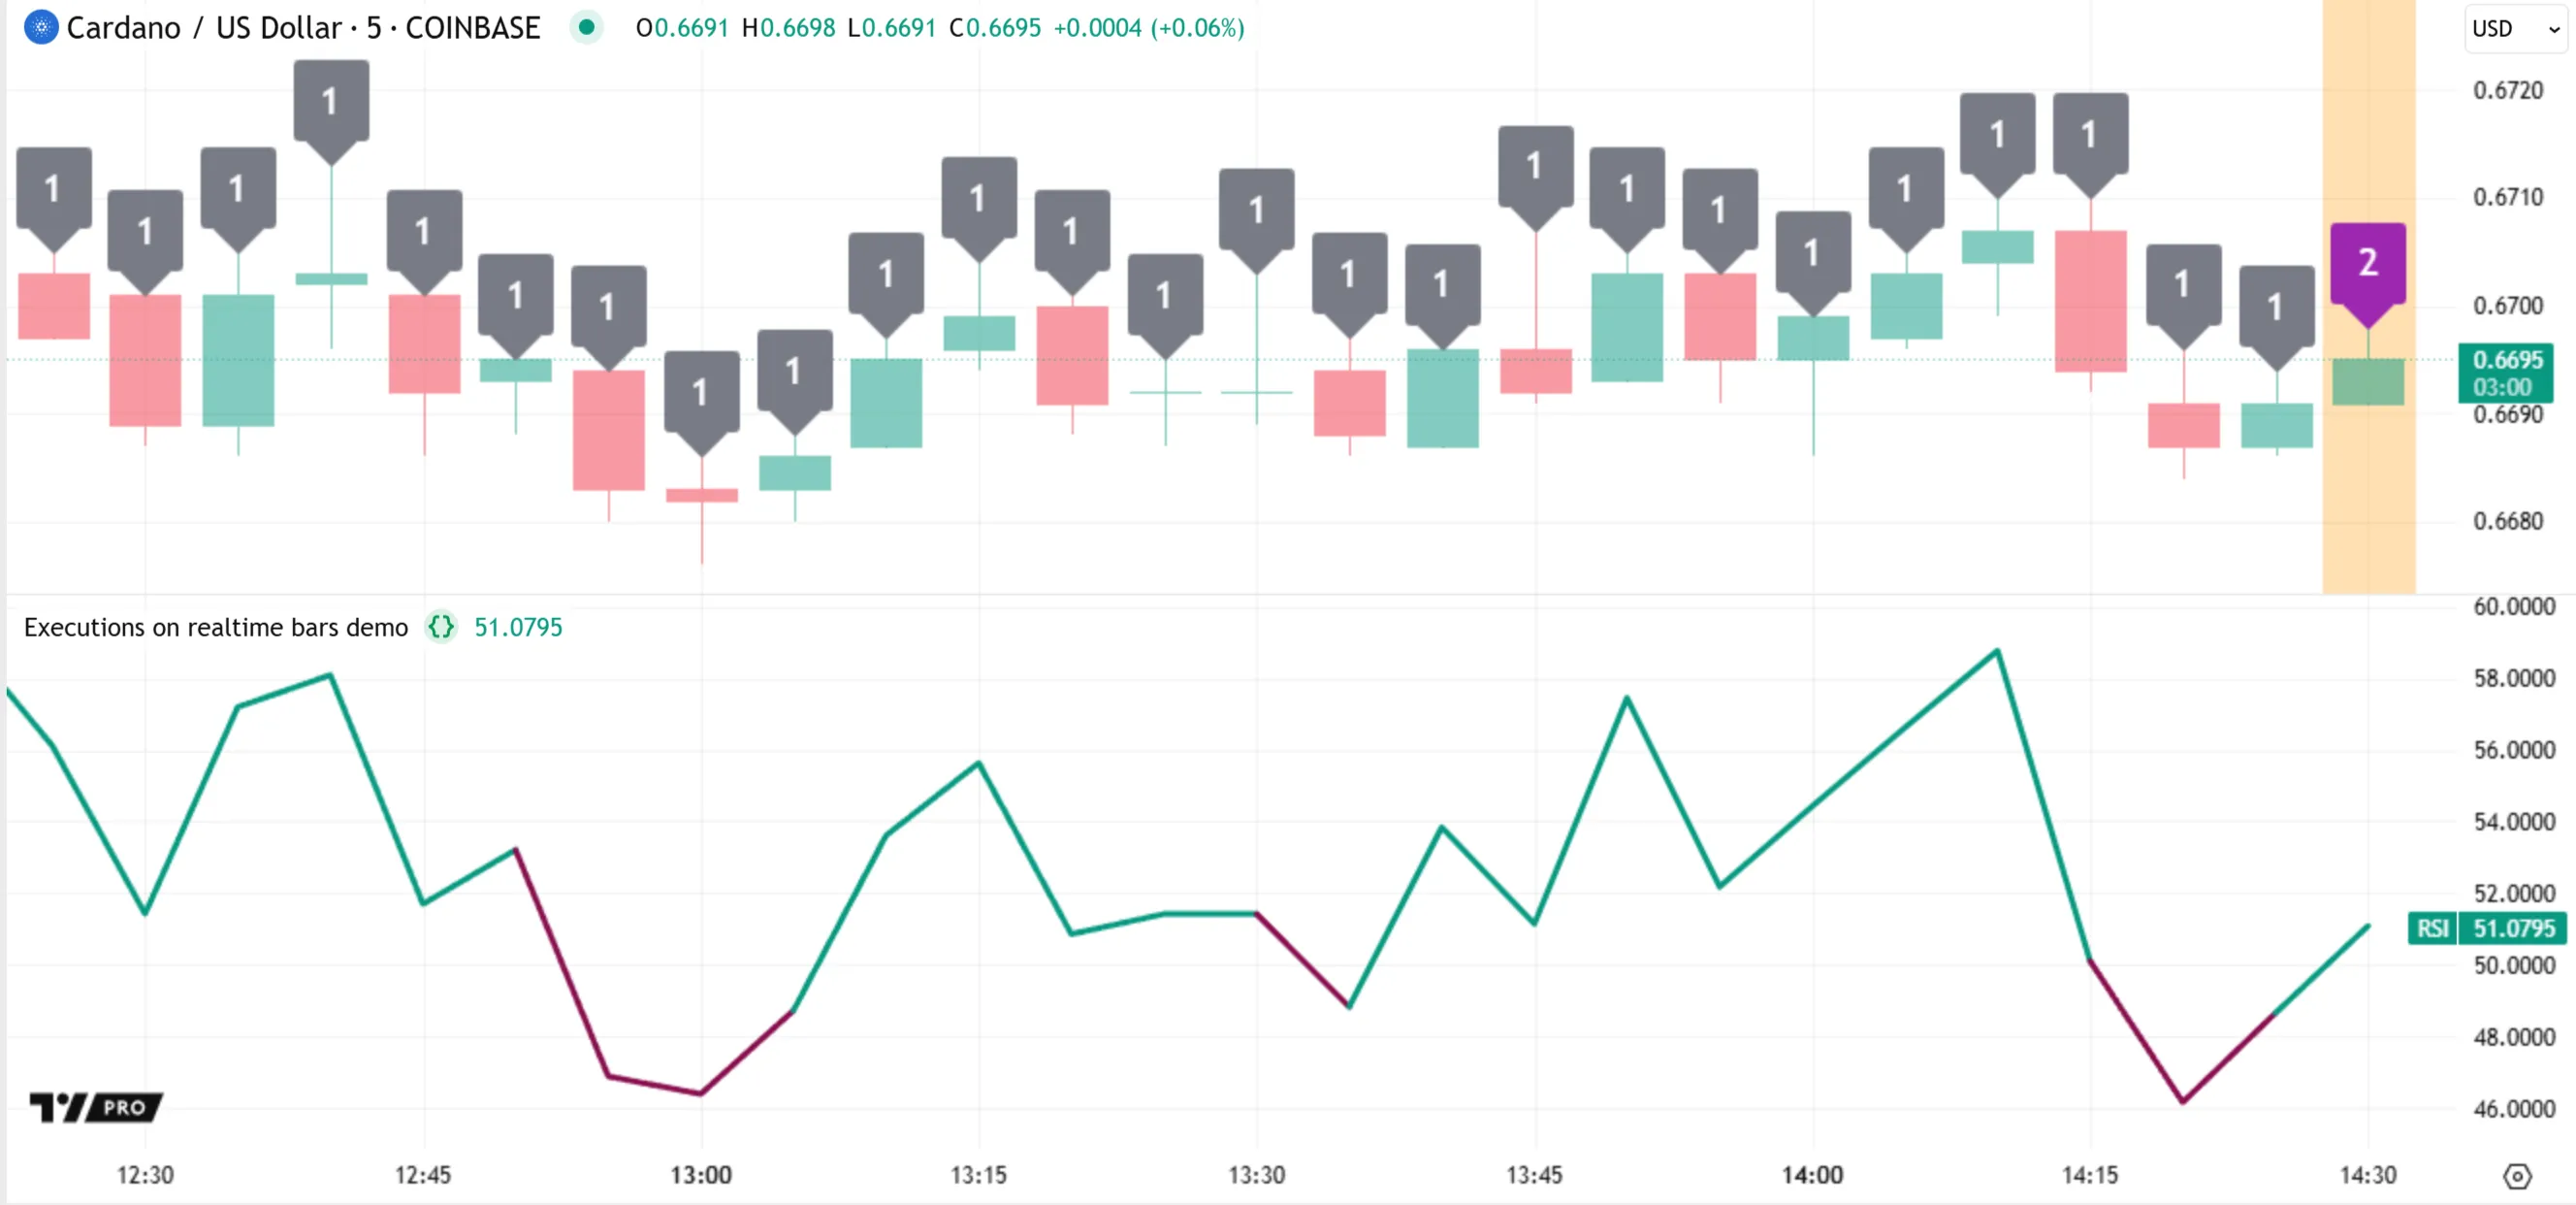
Task: Click the Cardano coin logo icon
Action: (x=41, y=27)
